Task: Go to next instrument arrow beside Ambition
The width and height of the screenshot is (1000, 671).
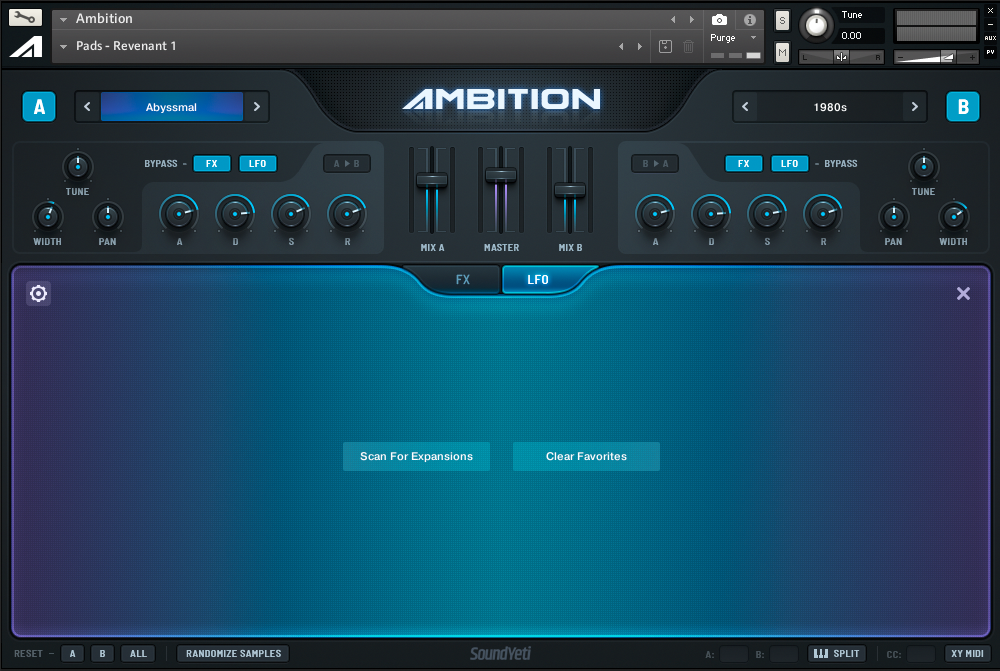Action: click(x=691, y=20)
